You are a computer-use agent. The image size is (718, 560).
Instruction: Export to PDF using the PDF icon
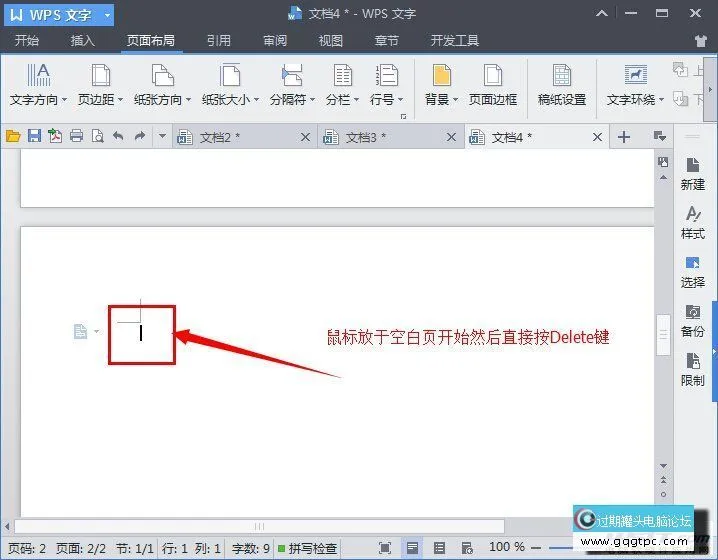55,136
